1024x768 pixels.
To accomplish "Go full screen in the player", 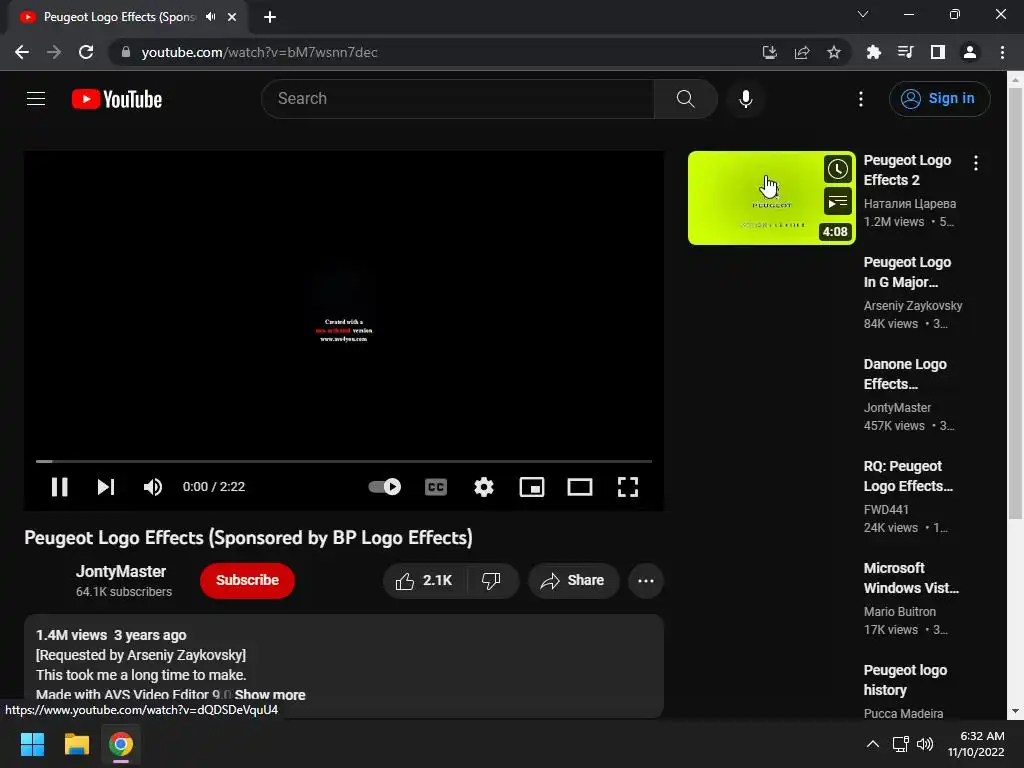I will (628, 487).
